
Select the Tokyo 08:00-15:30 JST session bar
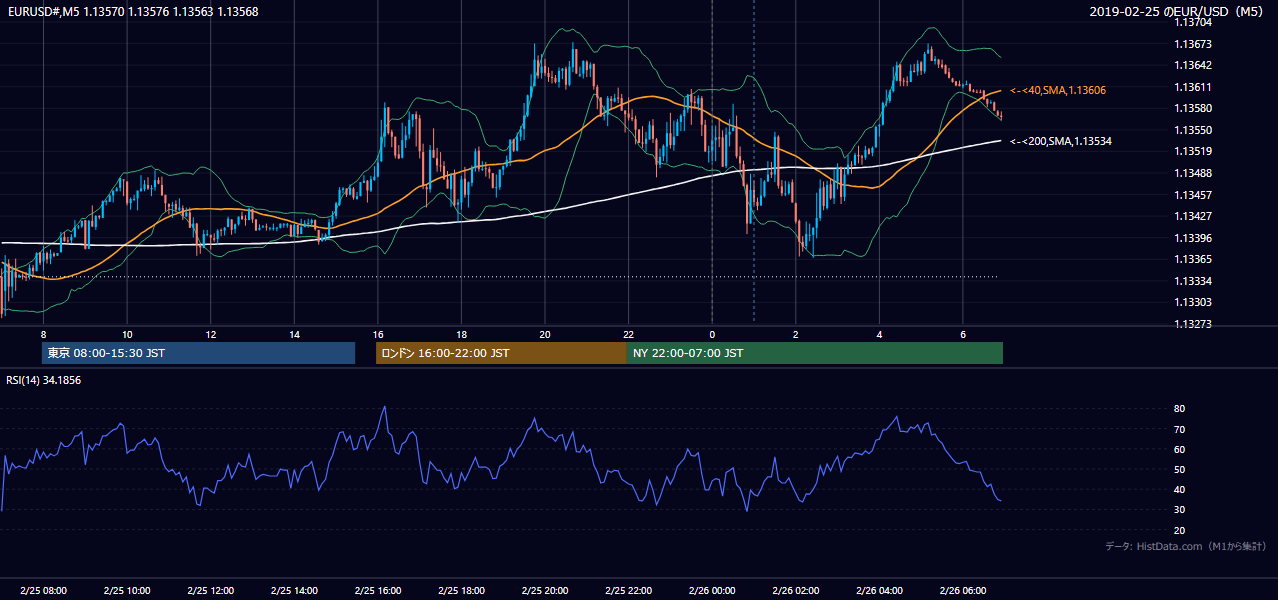click(x=198, y=353)
